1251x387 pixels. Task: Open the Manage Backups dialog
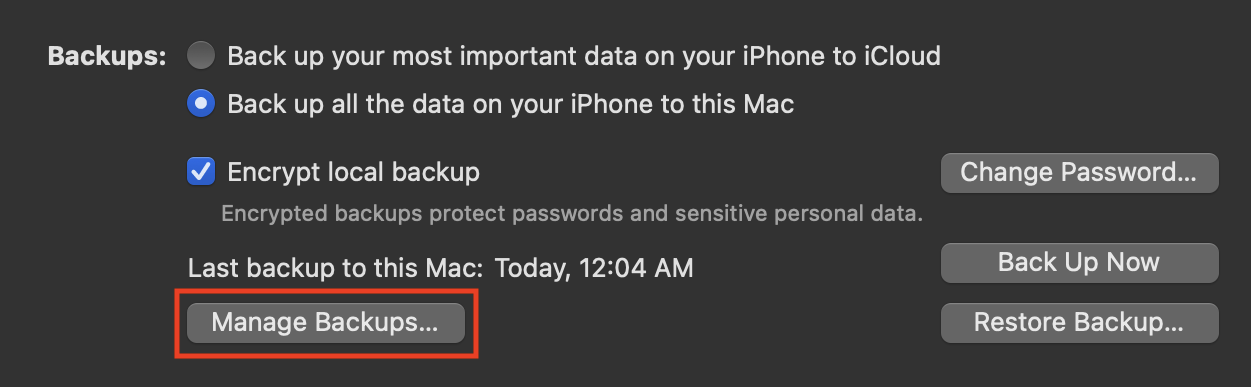click(326, 323)
